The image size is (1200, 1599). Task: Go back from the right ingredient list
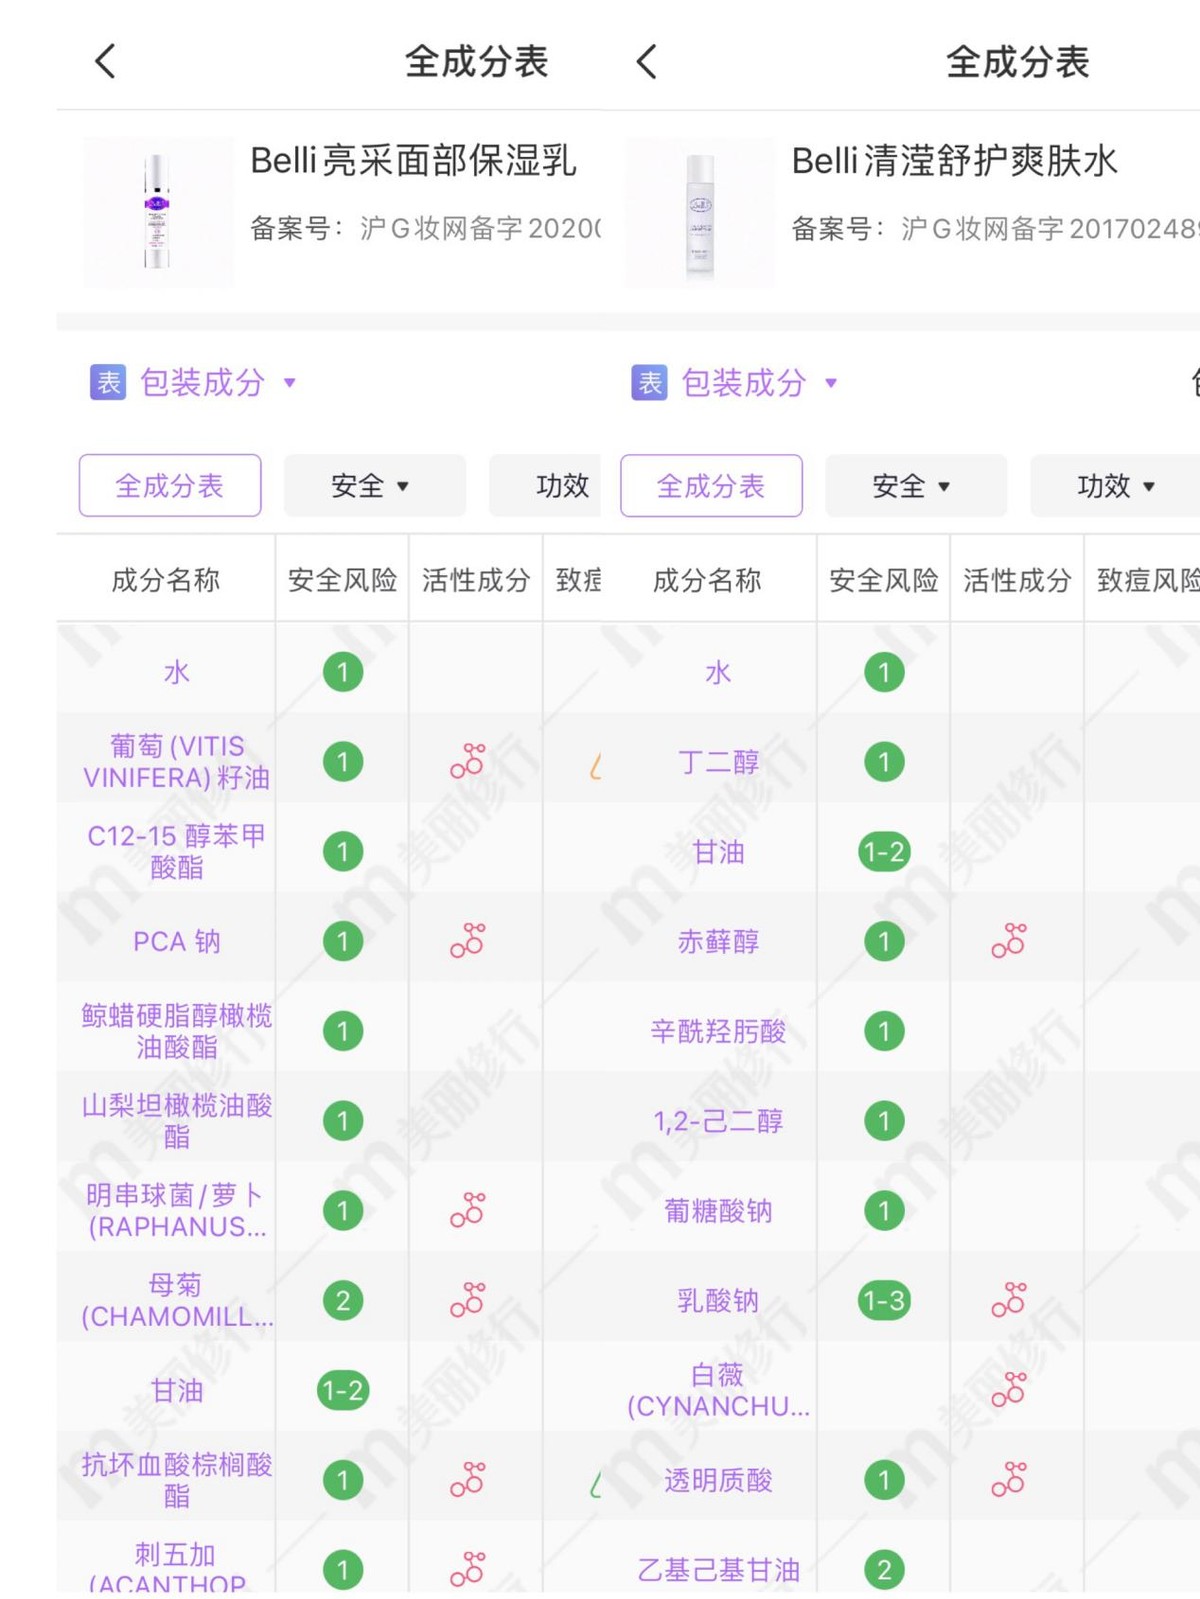[x=647, y=61]
